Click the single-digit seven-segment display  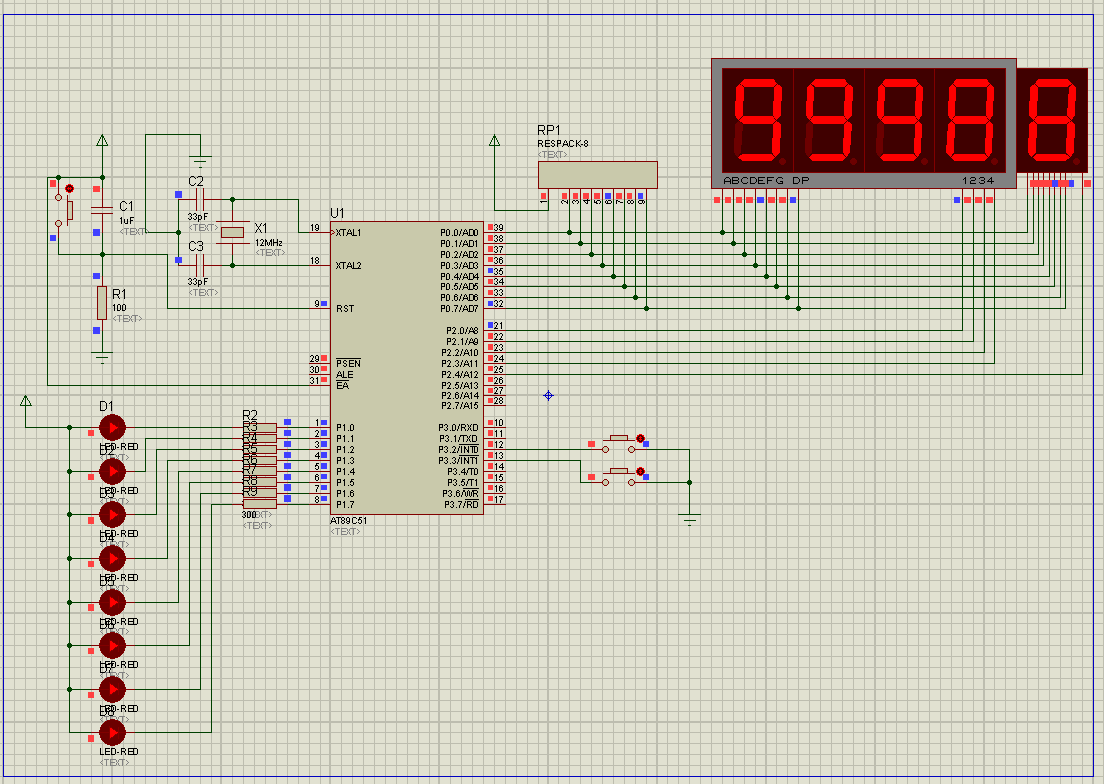click(1052, 120)
